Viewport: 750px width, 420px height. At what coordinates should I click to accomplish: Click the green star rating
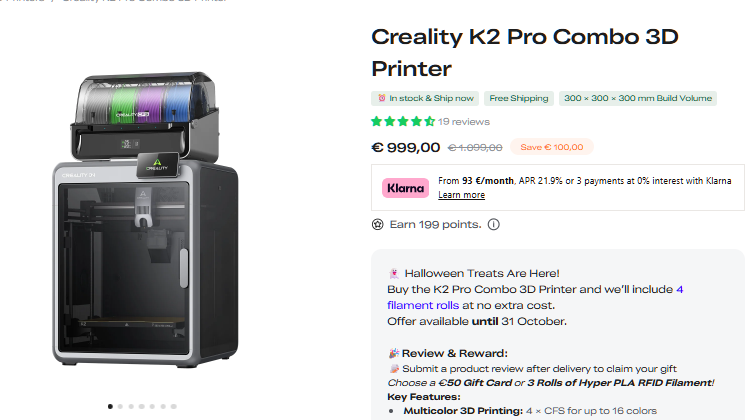(402, 122)
